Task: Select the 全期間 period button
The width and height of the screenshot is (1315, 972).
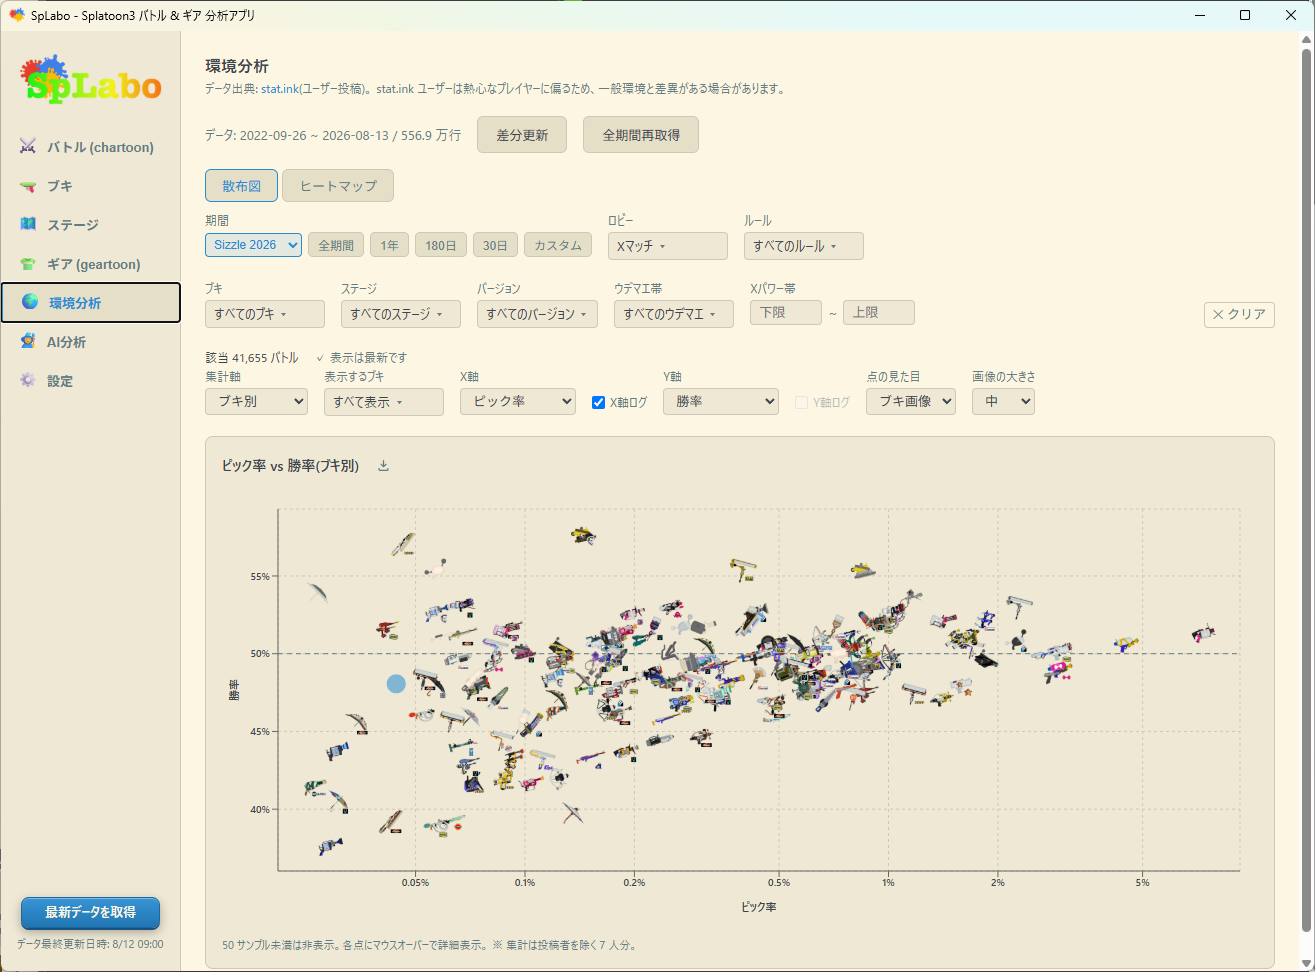Action: pos(336,245)
